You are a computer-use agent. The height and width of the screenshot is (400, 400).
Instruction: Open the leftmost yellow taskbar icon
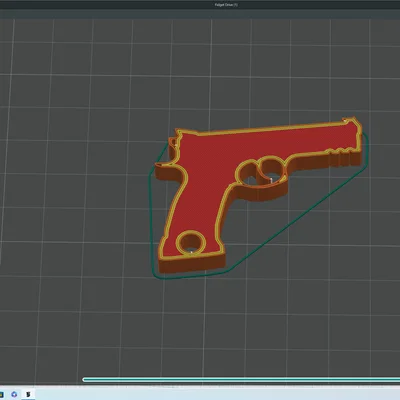pyautogui.click(x=1, y=395)
